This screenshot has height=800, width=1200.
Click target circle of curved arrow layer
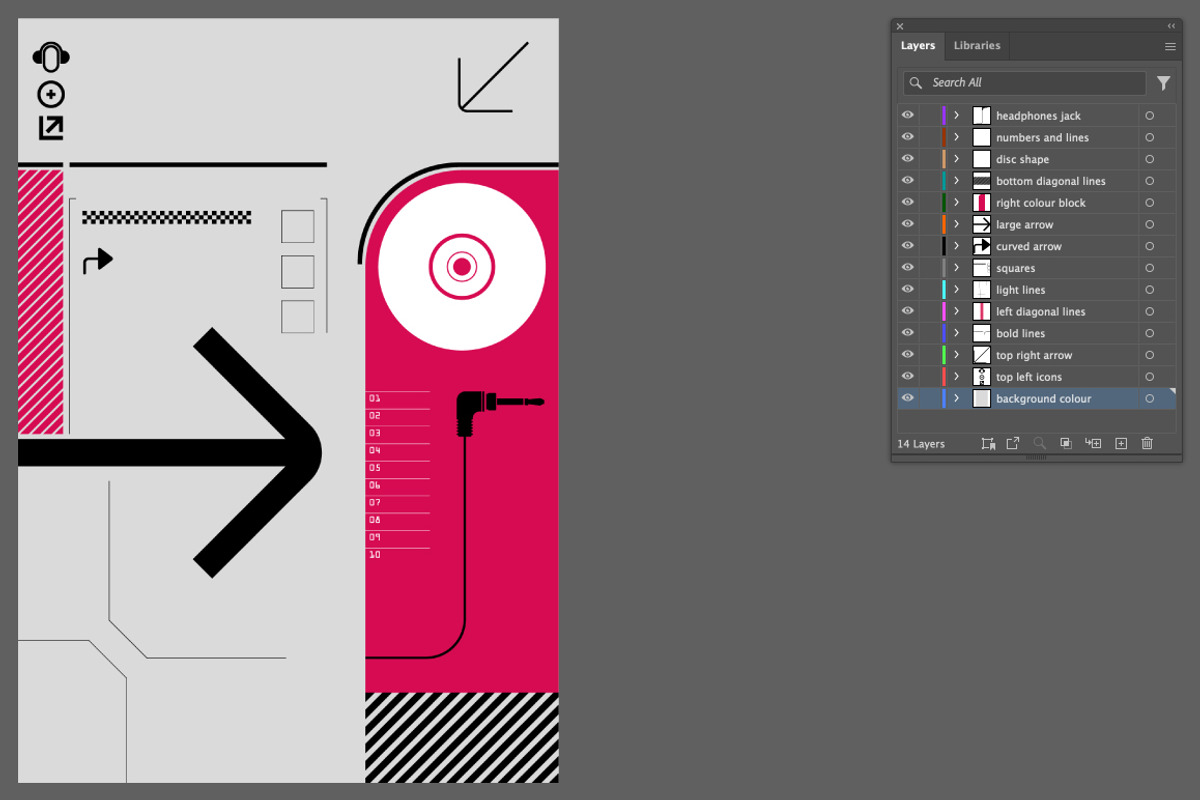(1150, 246)
